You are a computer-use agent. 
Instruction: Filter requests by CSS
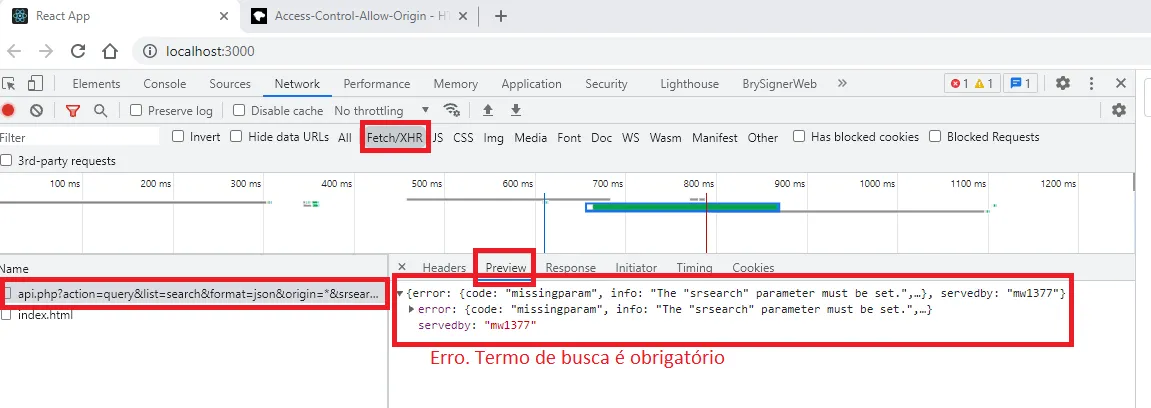(463, 137)
